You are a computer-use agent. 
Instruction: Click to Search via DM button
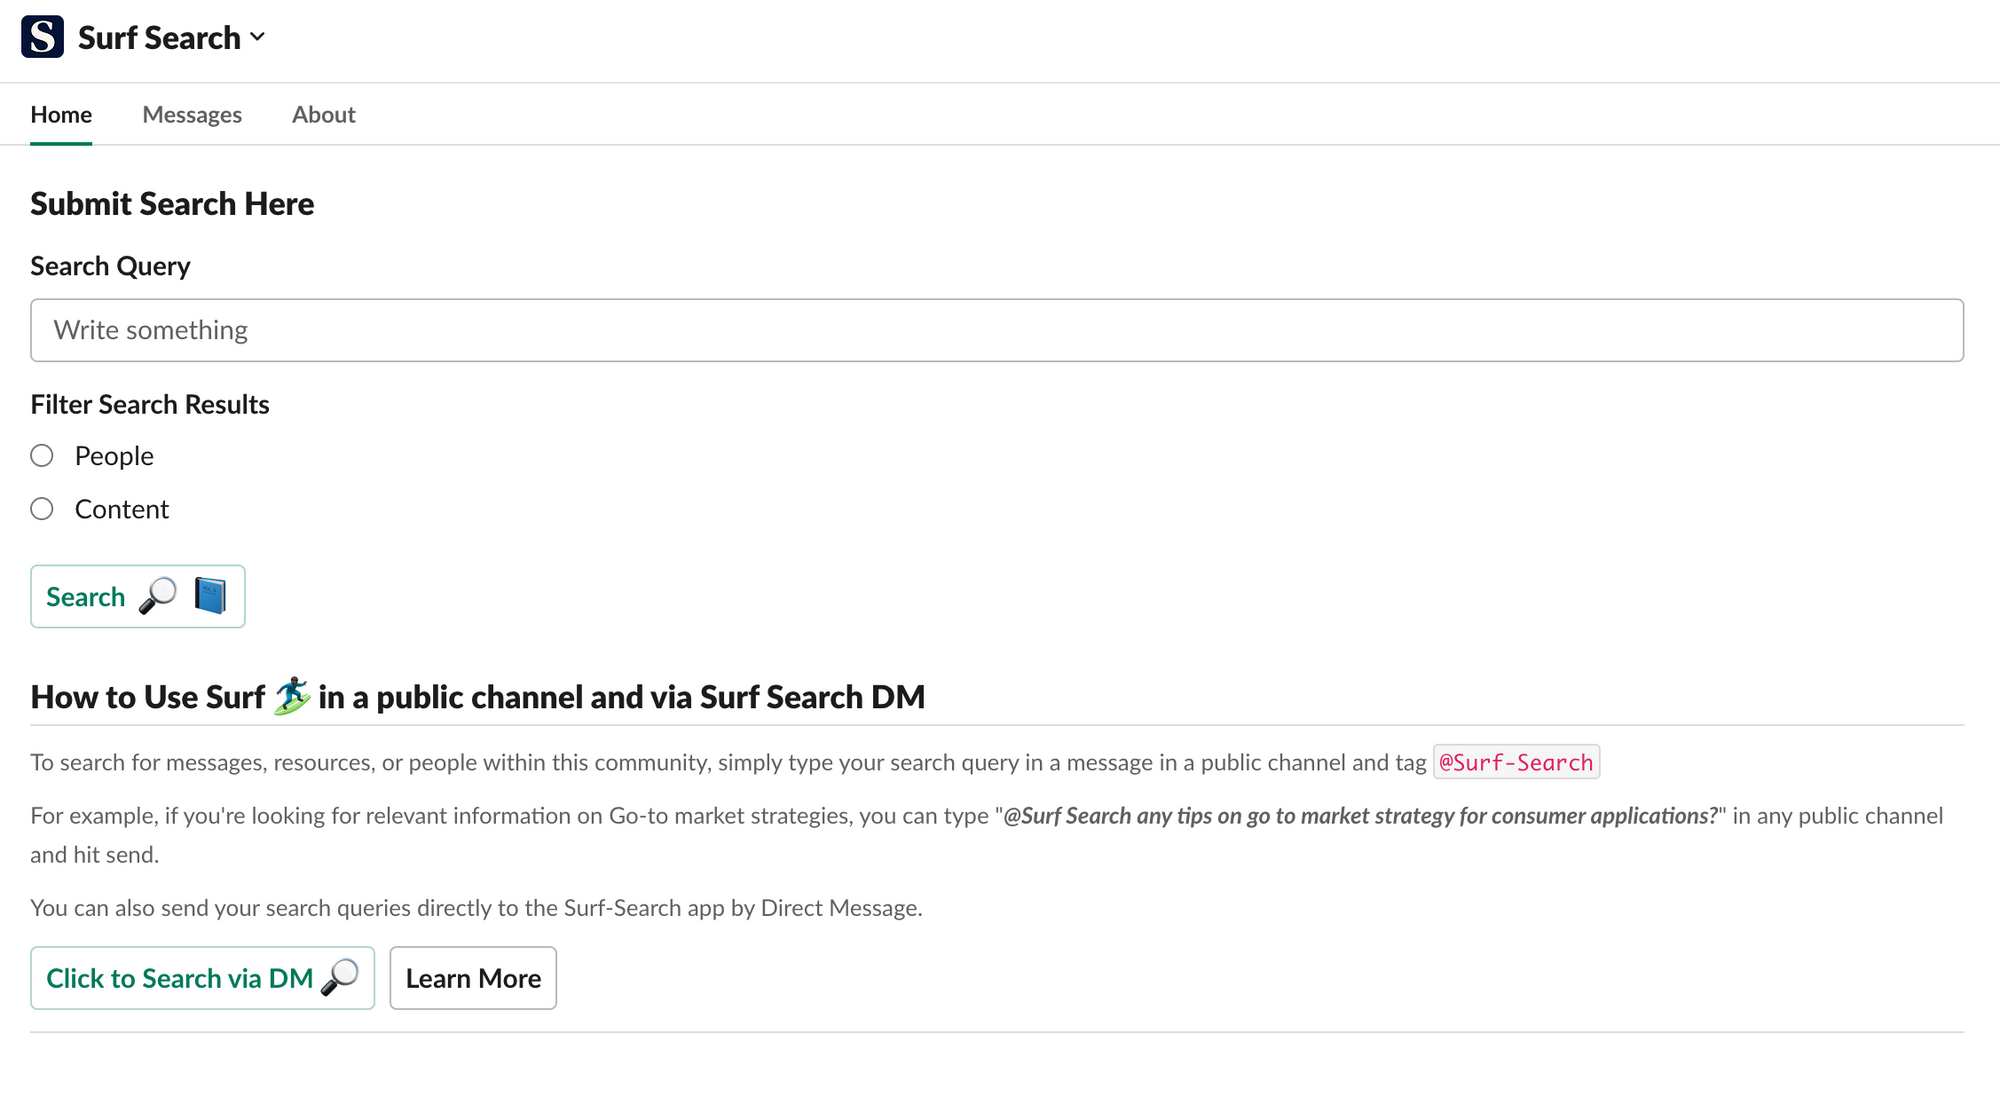pyautogui.click(x=201, y=978)
